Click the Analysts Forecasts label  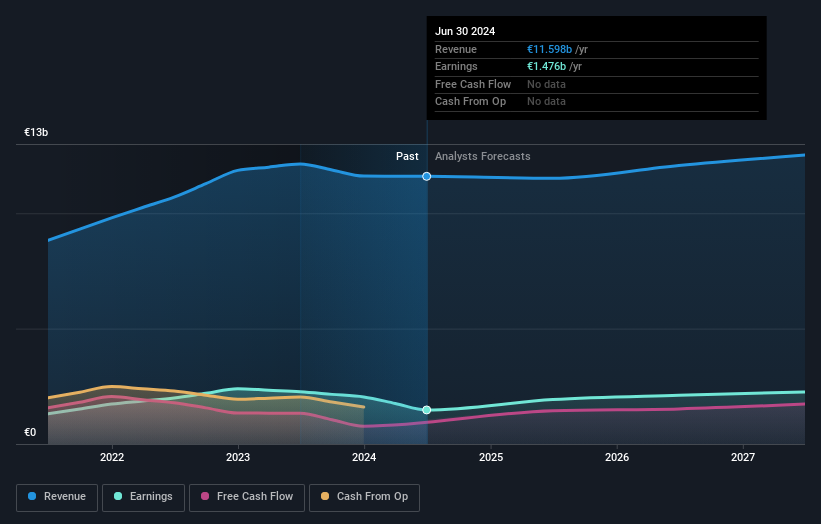click(483, 157)
